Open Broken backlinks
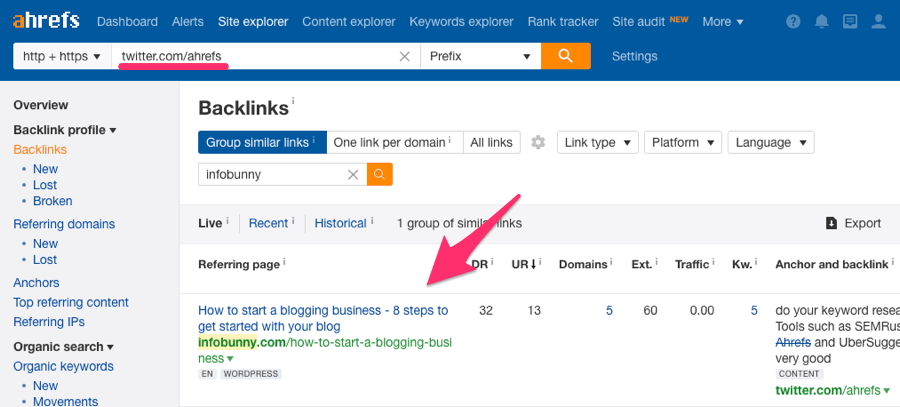 (x=53, y=201)
